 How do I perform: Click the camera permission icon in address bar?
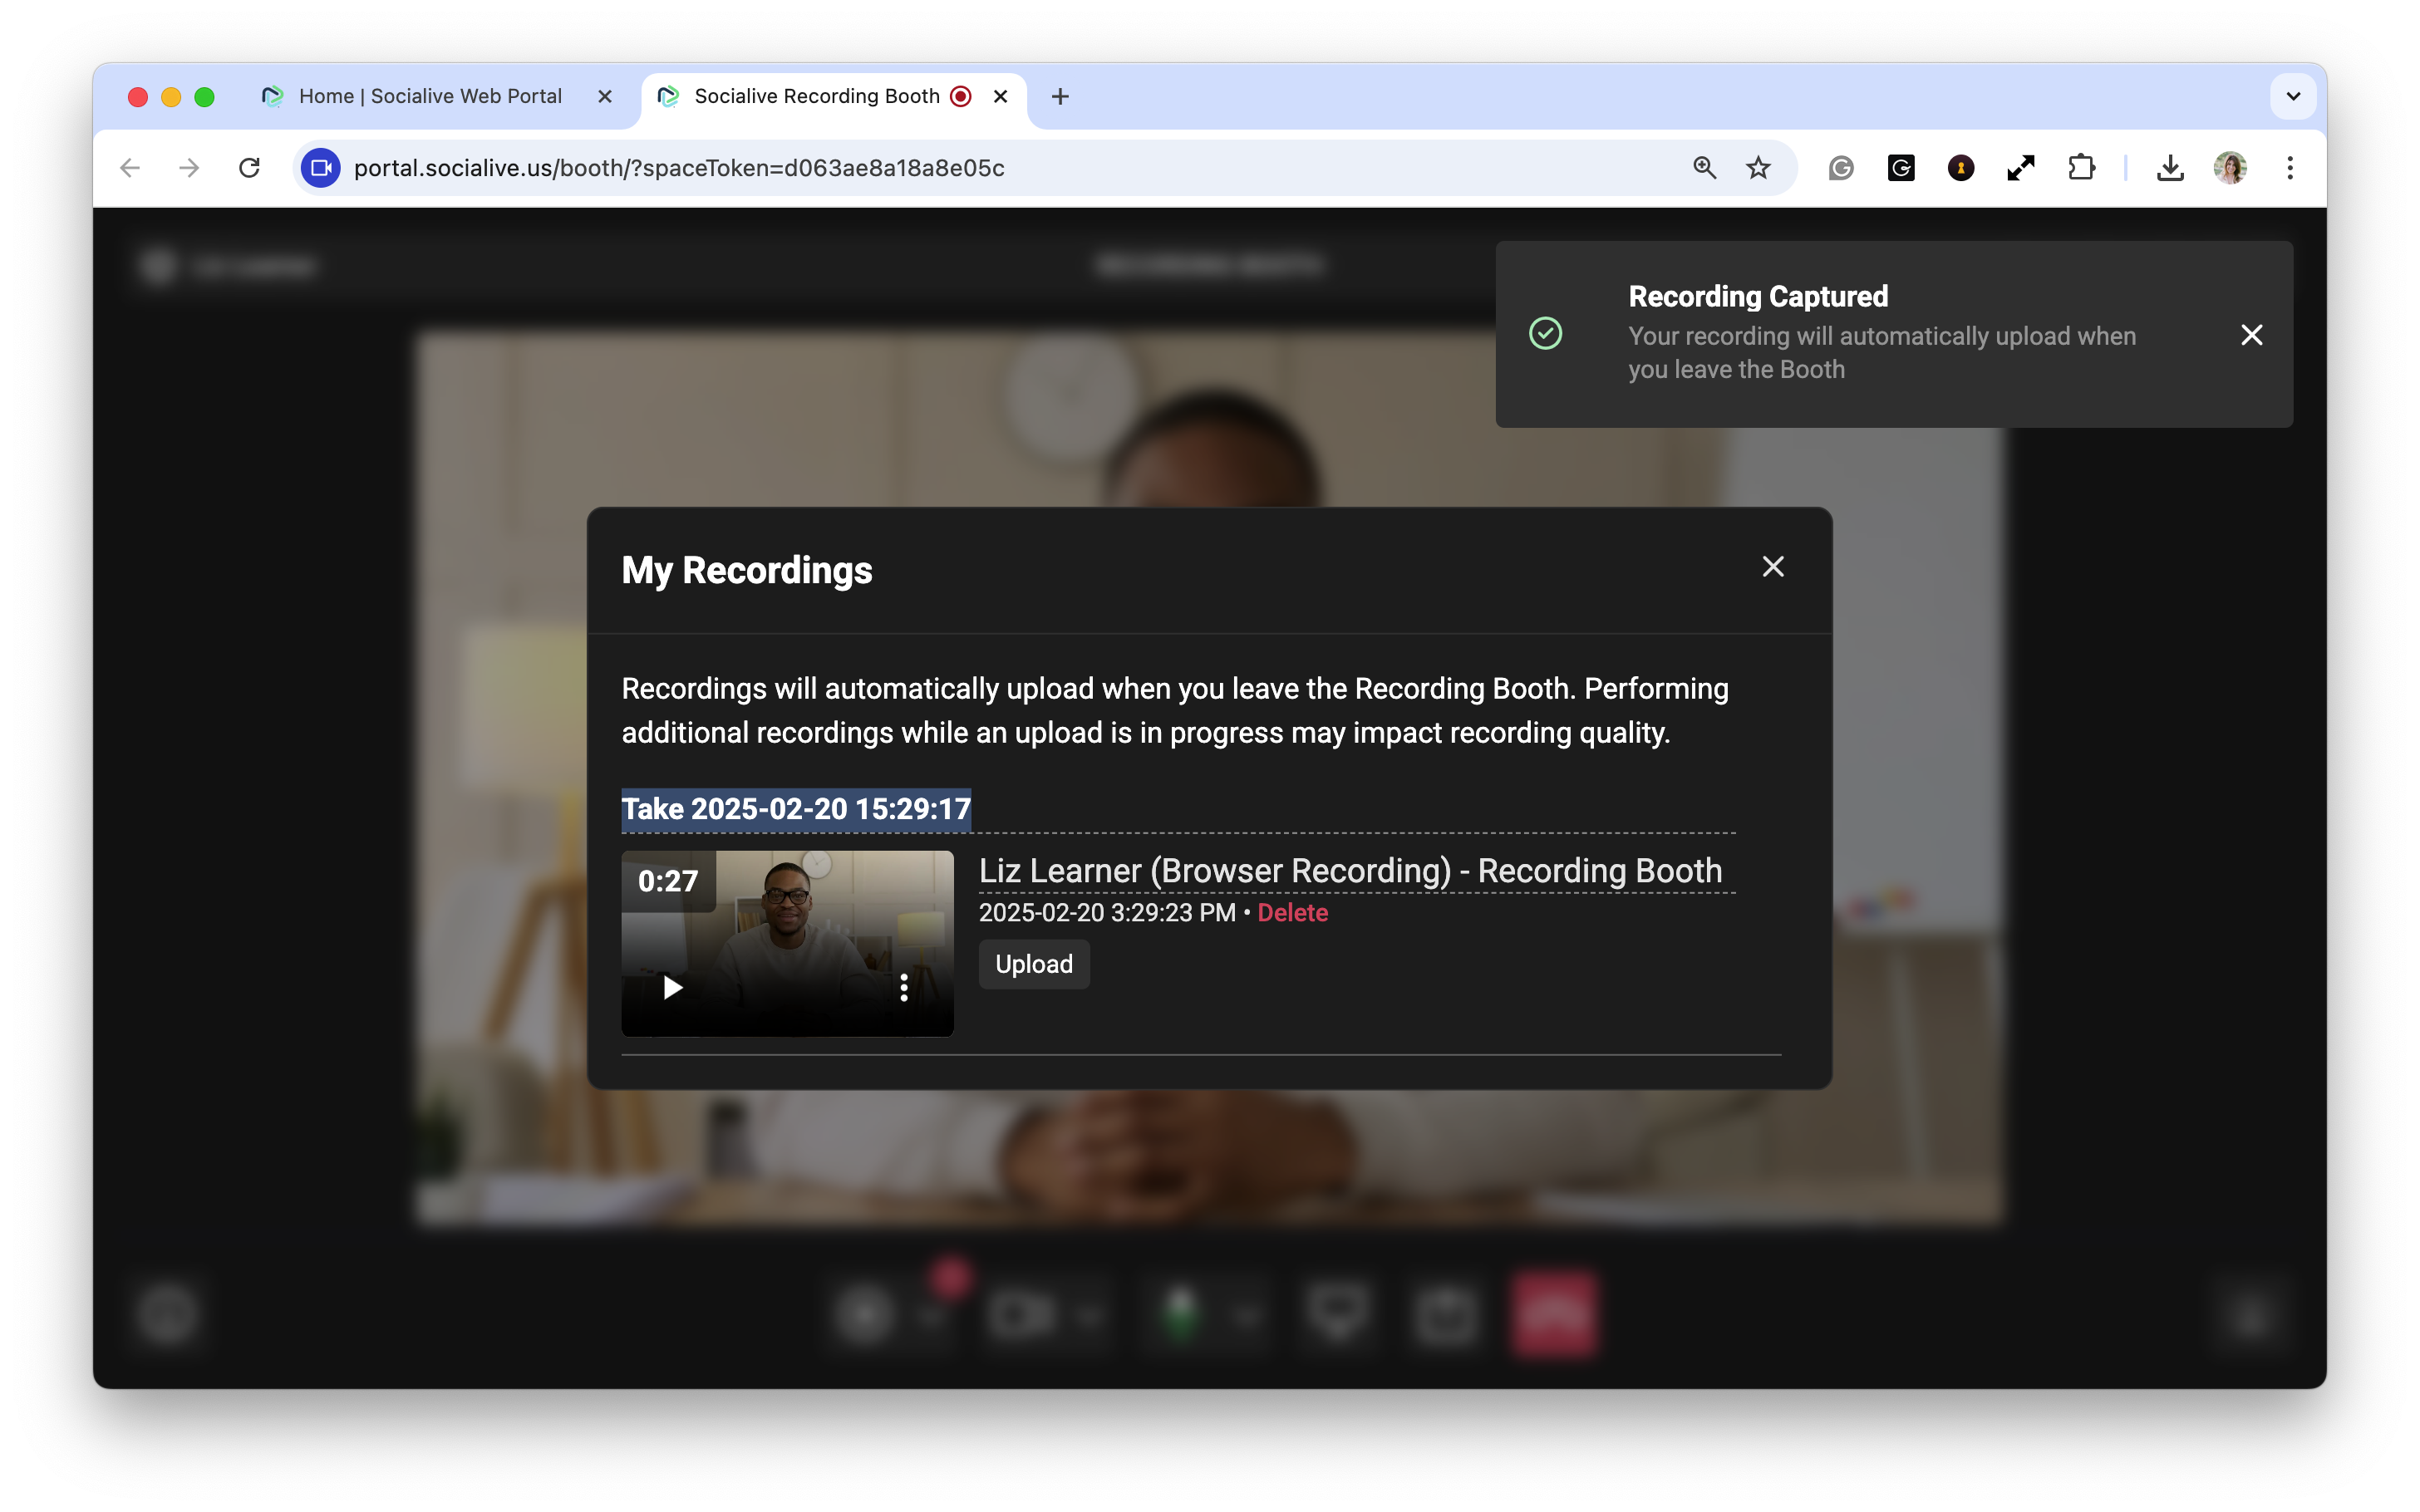[321, 168]
